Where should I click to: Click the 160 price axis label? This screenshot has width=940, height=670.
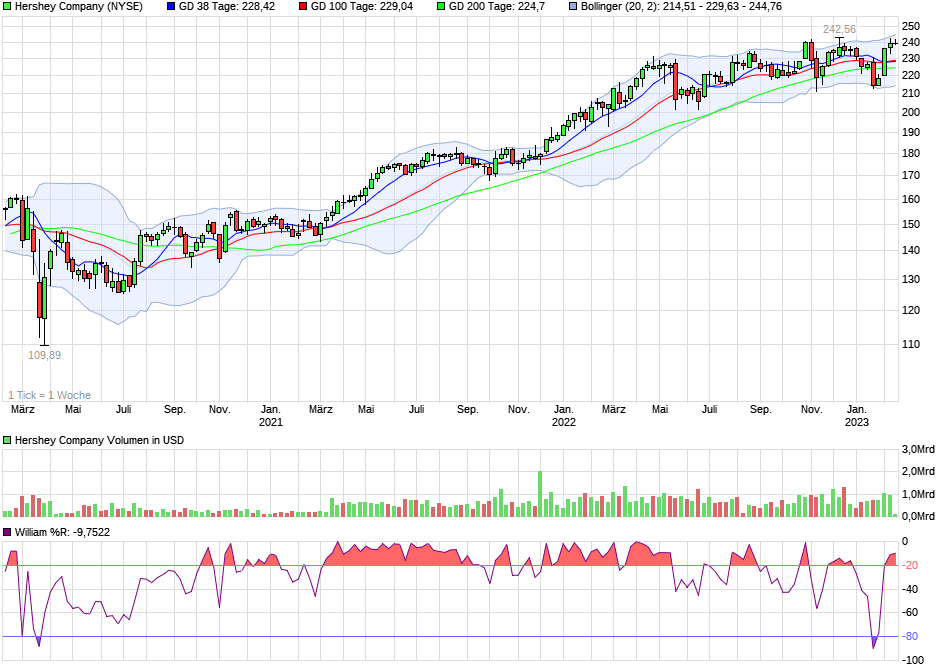pyautogui.click(x=911, y=200)
